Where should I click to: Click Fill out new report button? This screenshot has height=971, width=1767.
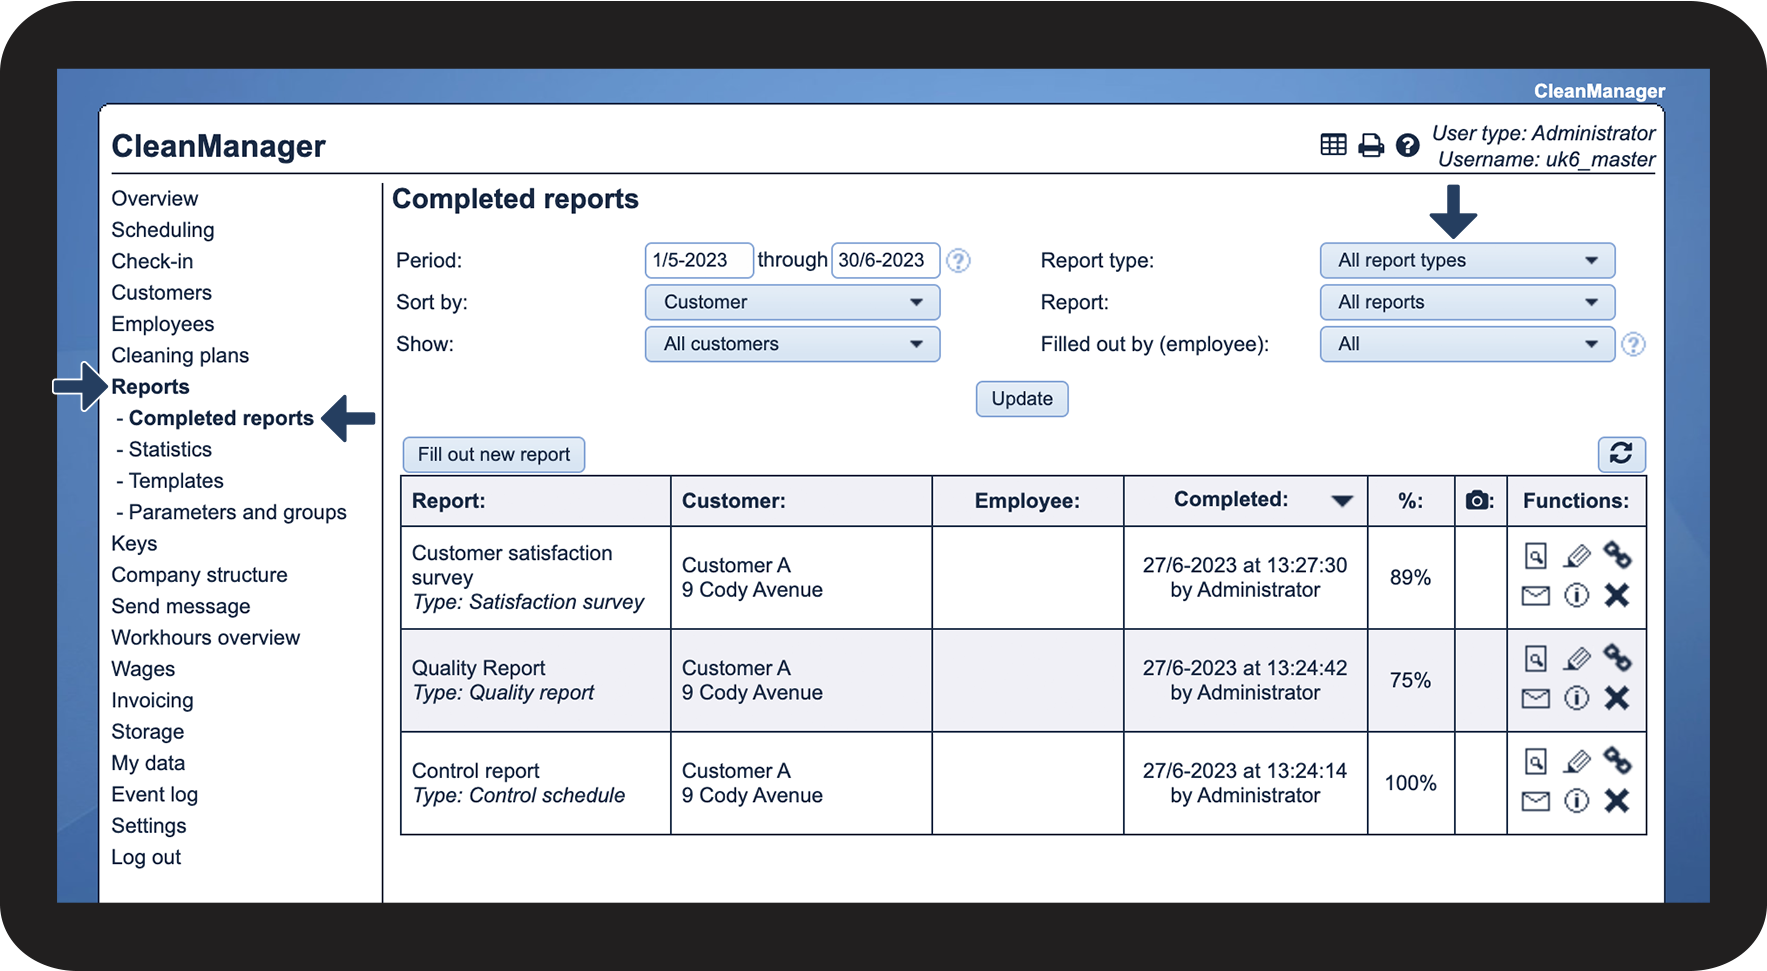tap(493, 455)
